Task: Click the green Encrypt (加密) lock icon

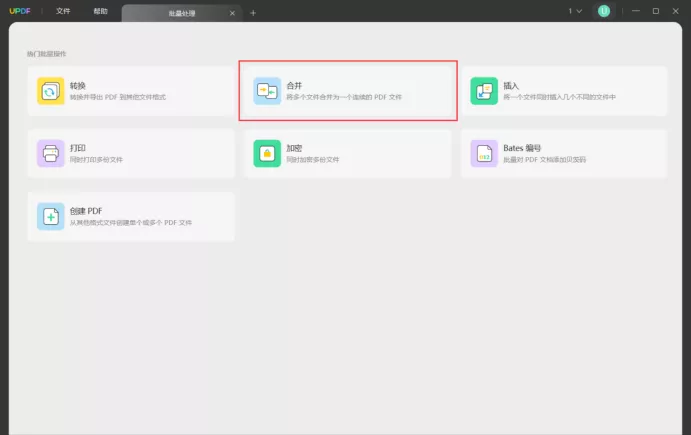Action: point(267,153)
